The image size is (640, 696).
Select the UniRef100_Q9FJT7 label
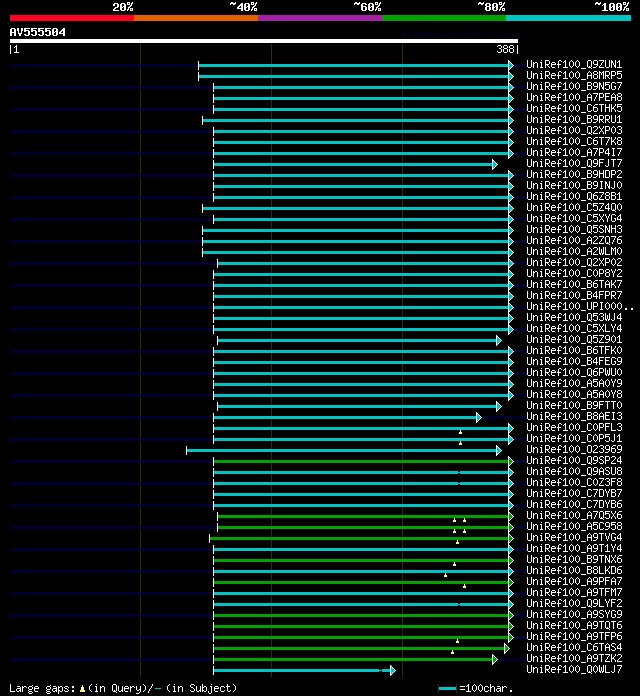coord(574,163)
